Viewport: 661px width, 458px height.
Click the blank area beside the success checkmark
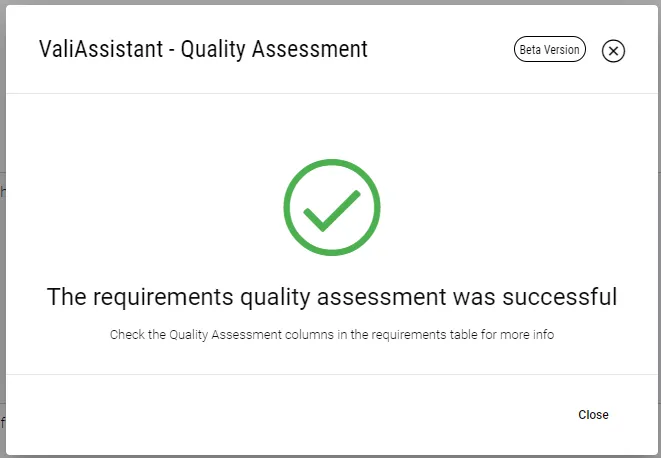click(x=150, y=208)
